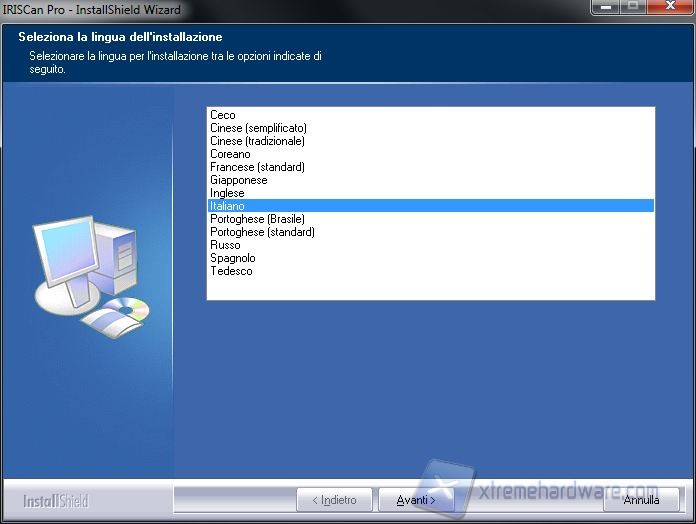This screenshot has height=524, width=696.
Task: Choose Tedesco from the language list
Action: (231, 271)
